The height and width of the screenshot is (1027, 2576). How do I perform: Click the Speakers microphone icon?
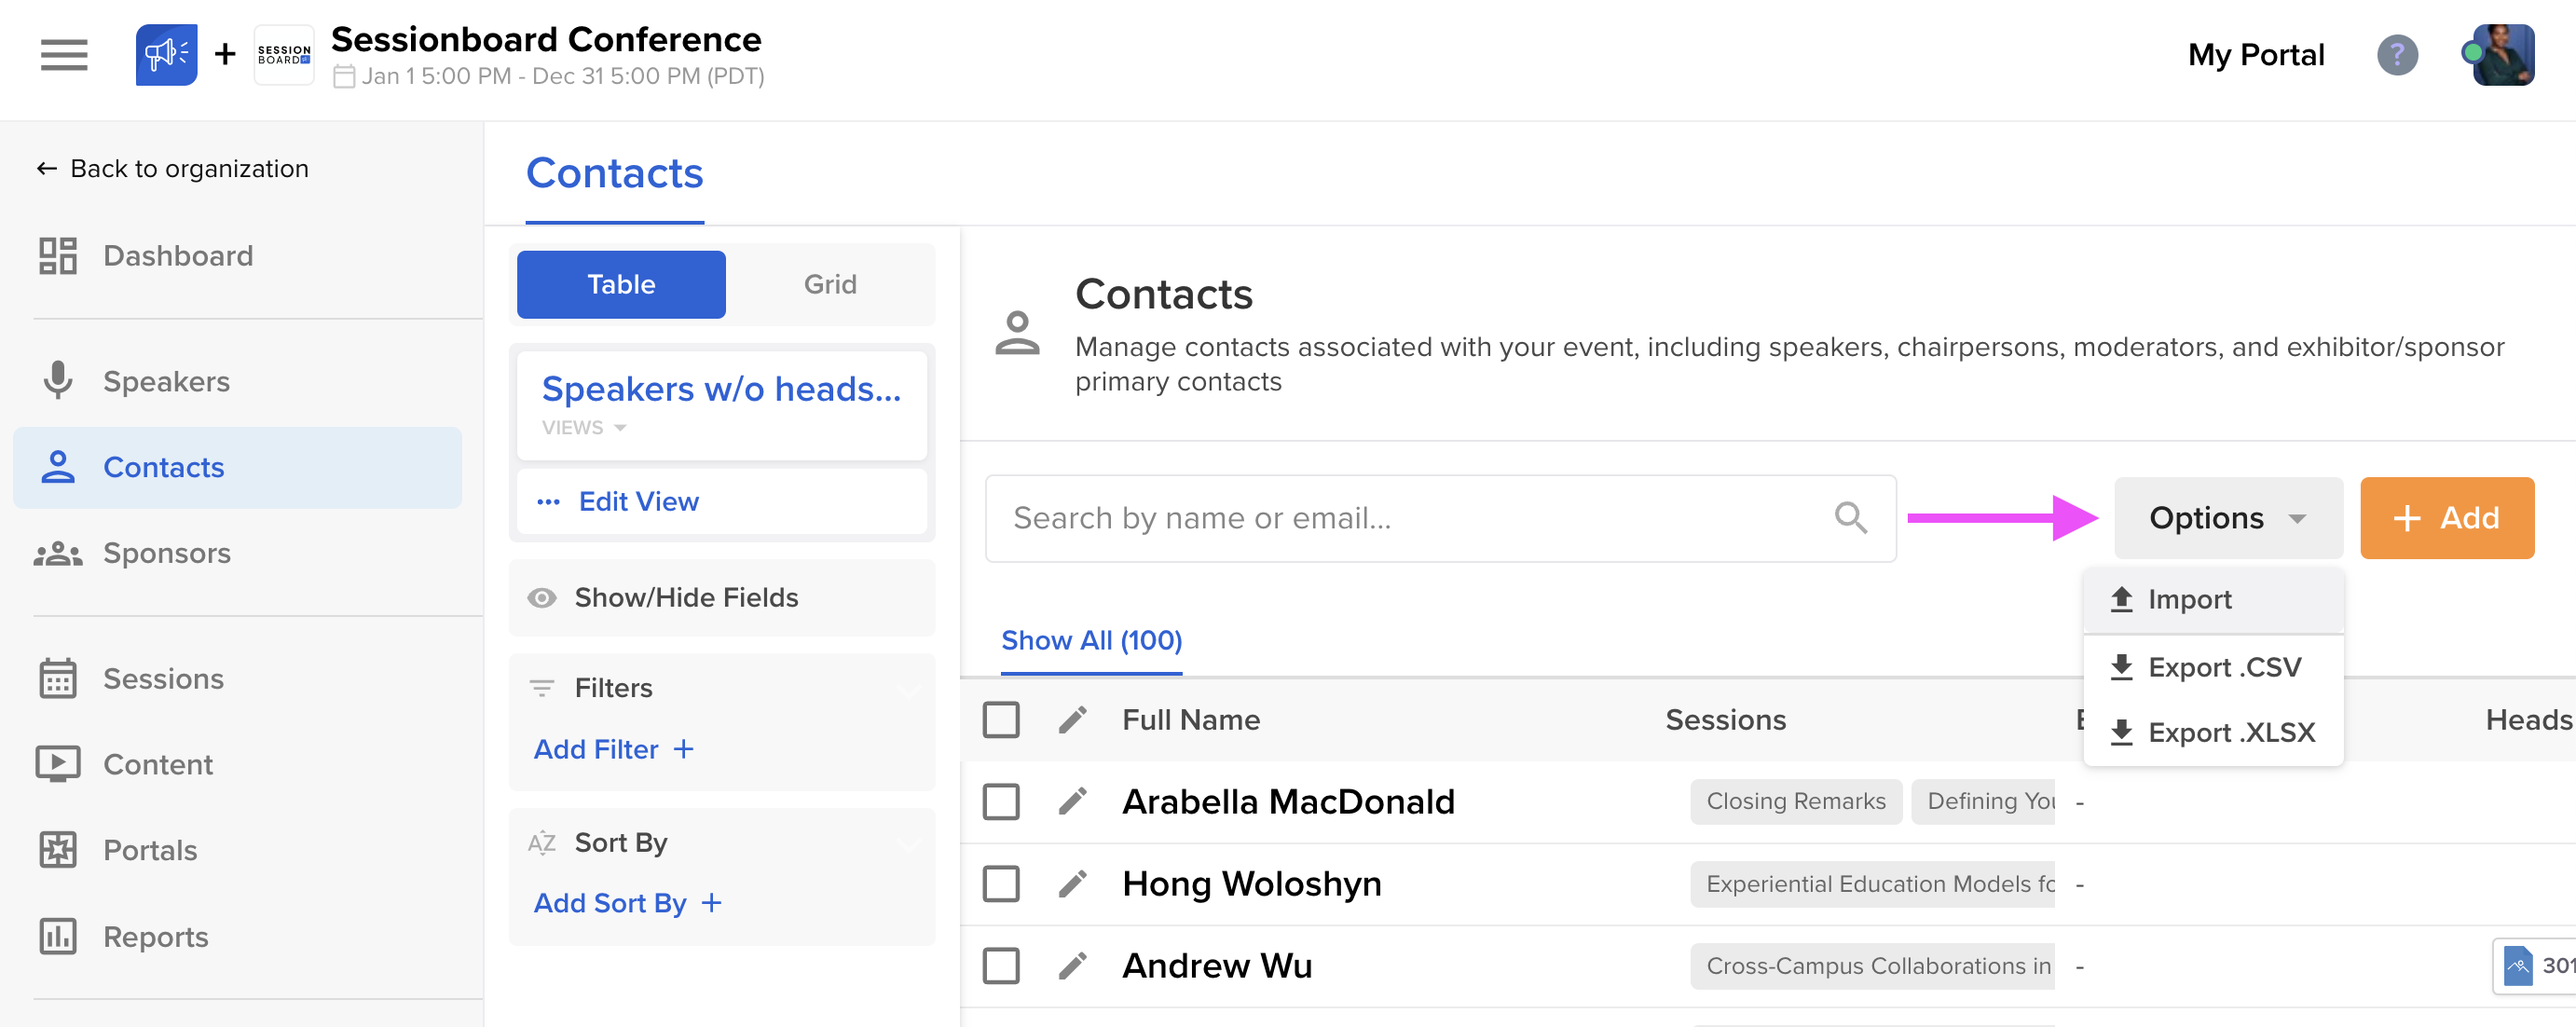(58, 381)
